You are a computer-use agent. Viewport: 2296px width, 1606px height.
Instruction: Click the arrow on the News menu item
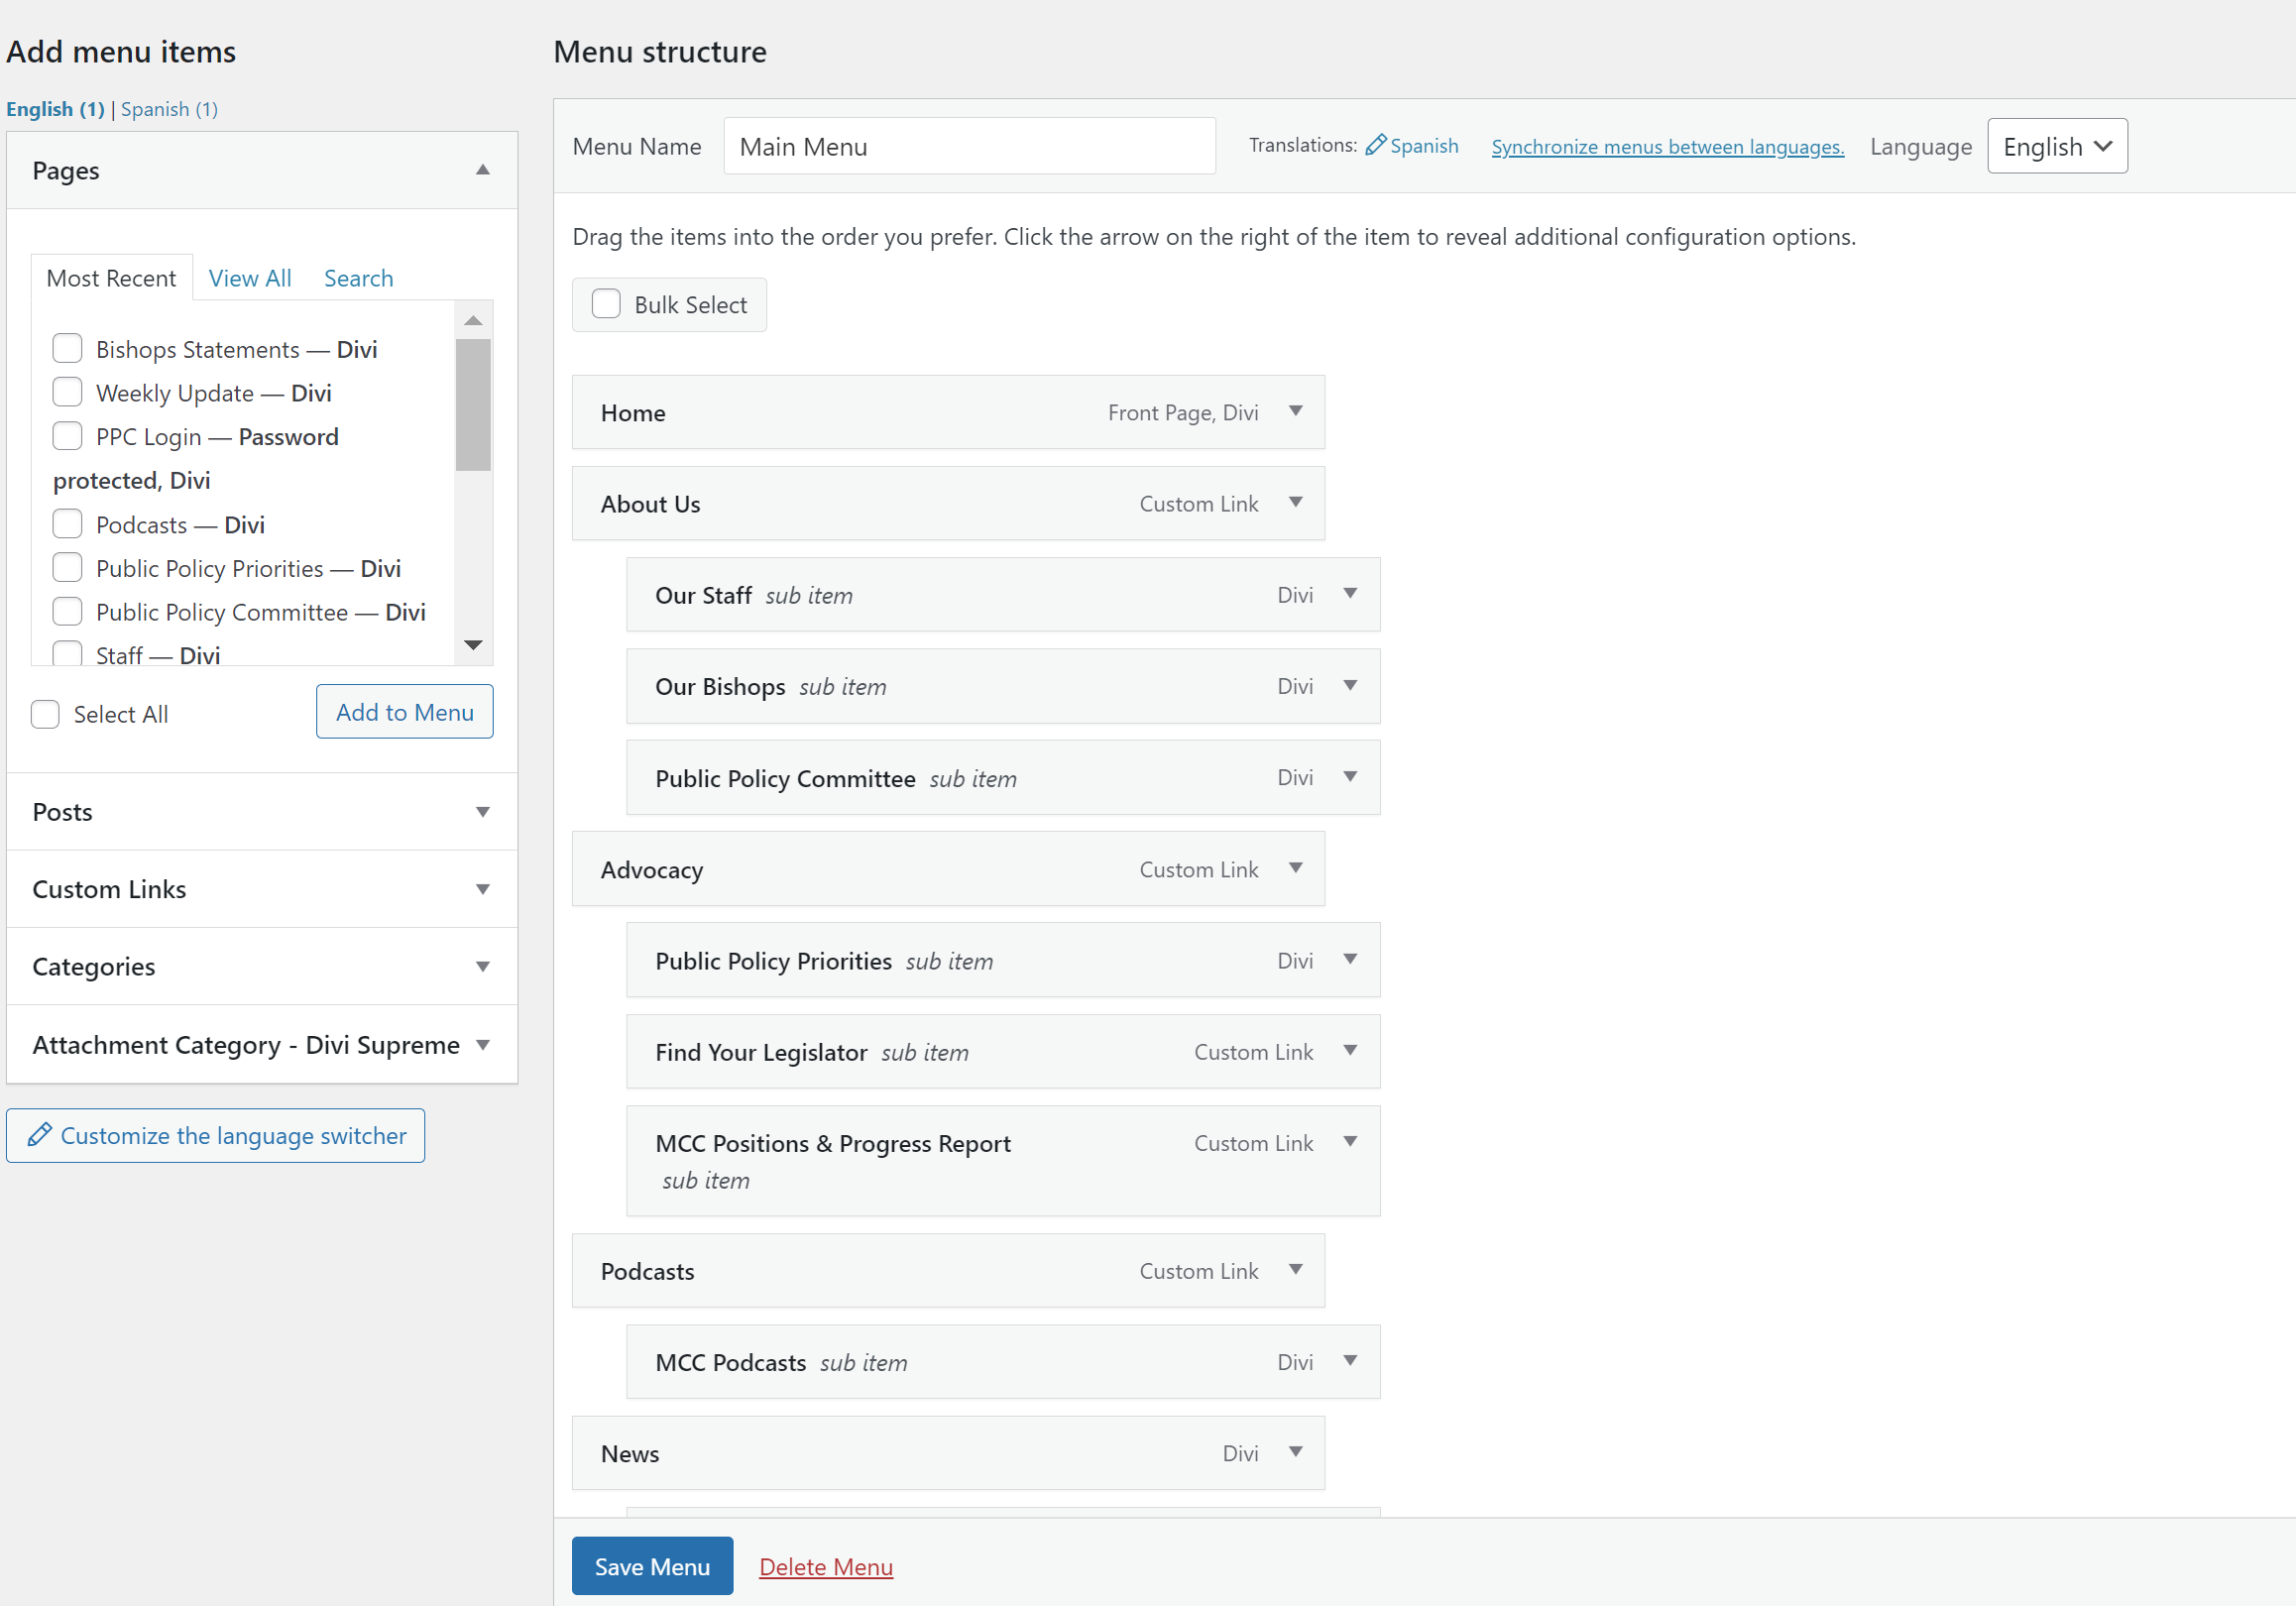(1295, 1452)
